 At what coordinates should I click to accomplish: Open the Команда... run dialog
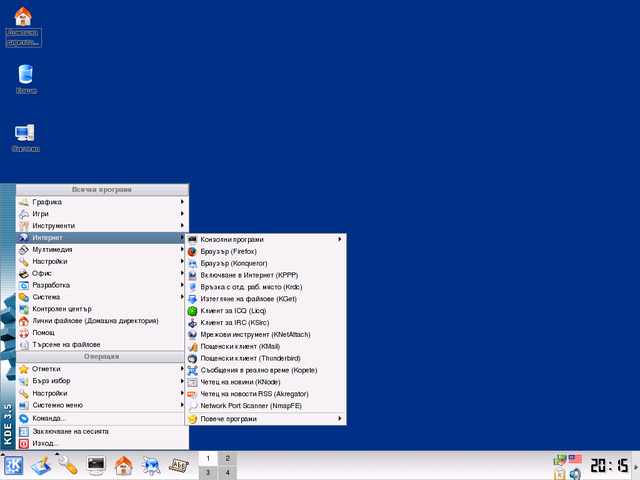coord(102,418)
